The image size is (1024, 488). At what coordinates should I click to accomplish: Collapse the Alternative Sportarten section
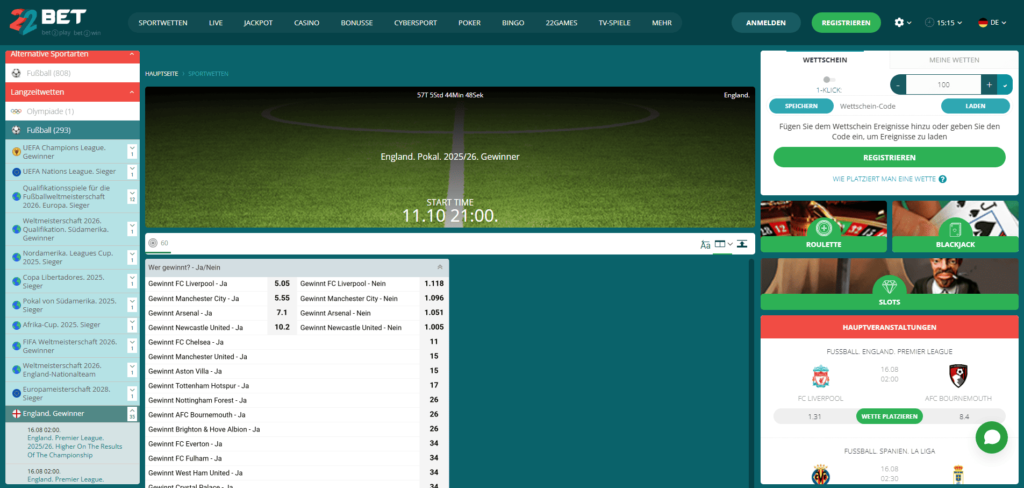132,54
